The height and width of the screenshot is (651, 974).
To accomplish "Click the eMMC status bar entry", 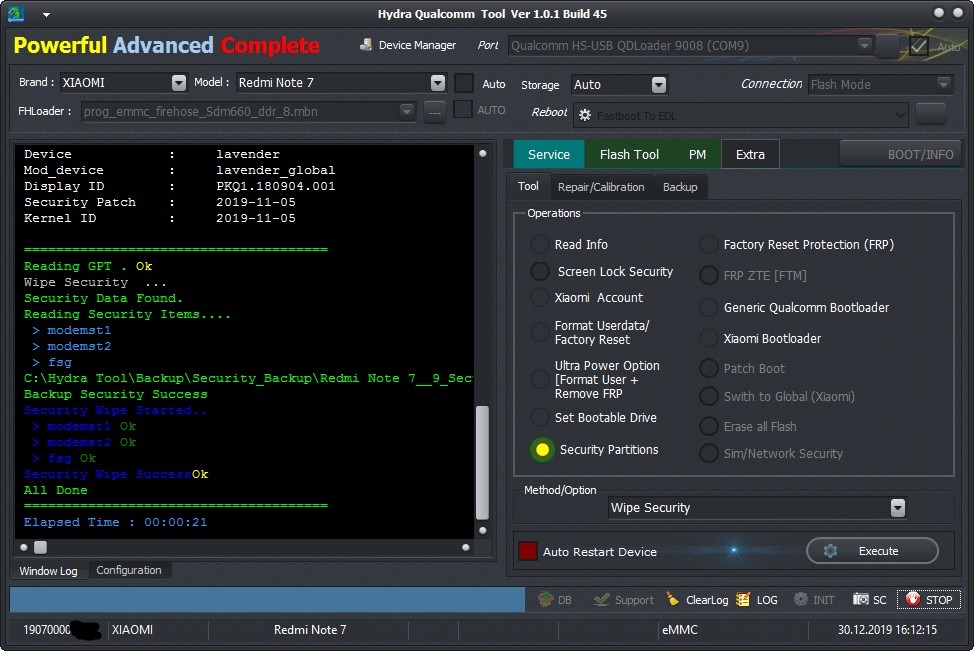I will [x=680, y=630].
